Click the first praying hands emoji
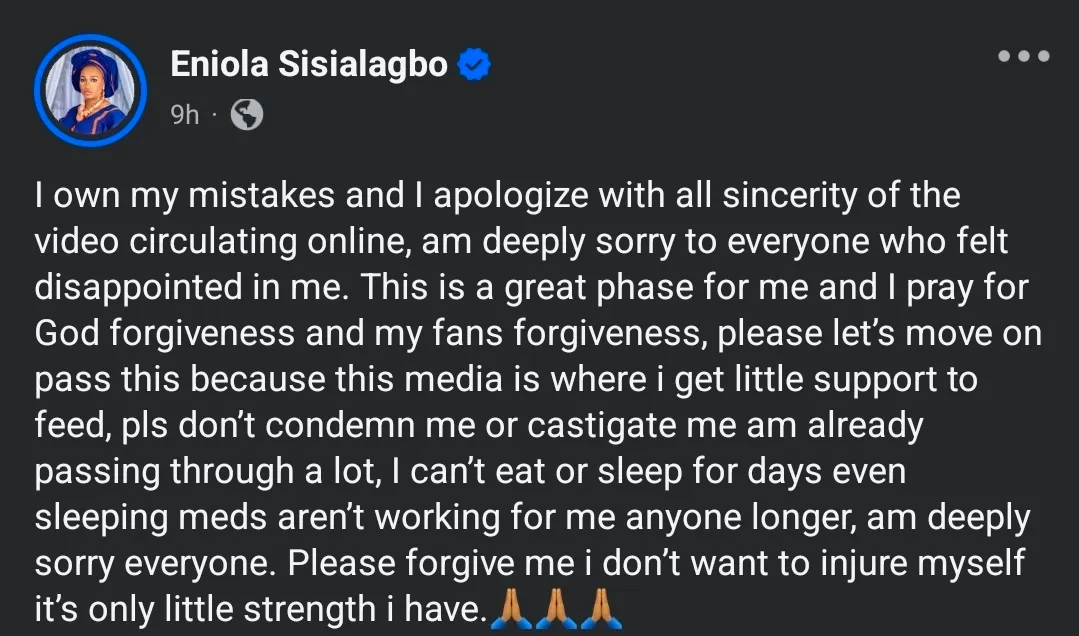The width and height of the screenshot is (1079, 636). [510, 609]
